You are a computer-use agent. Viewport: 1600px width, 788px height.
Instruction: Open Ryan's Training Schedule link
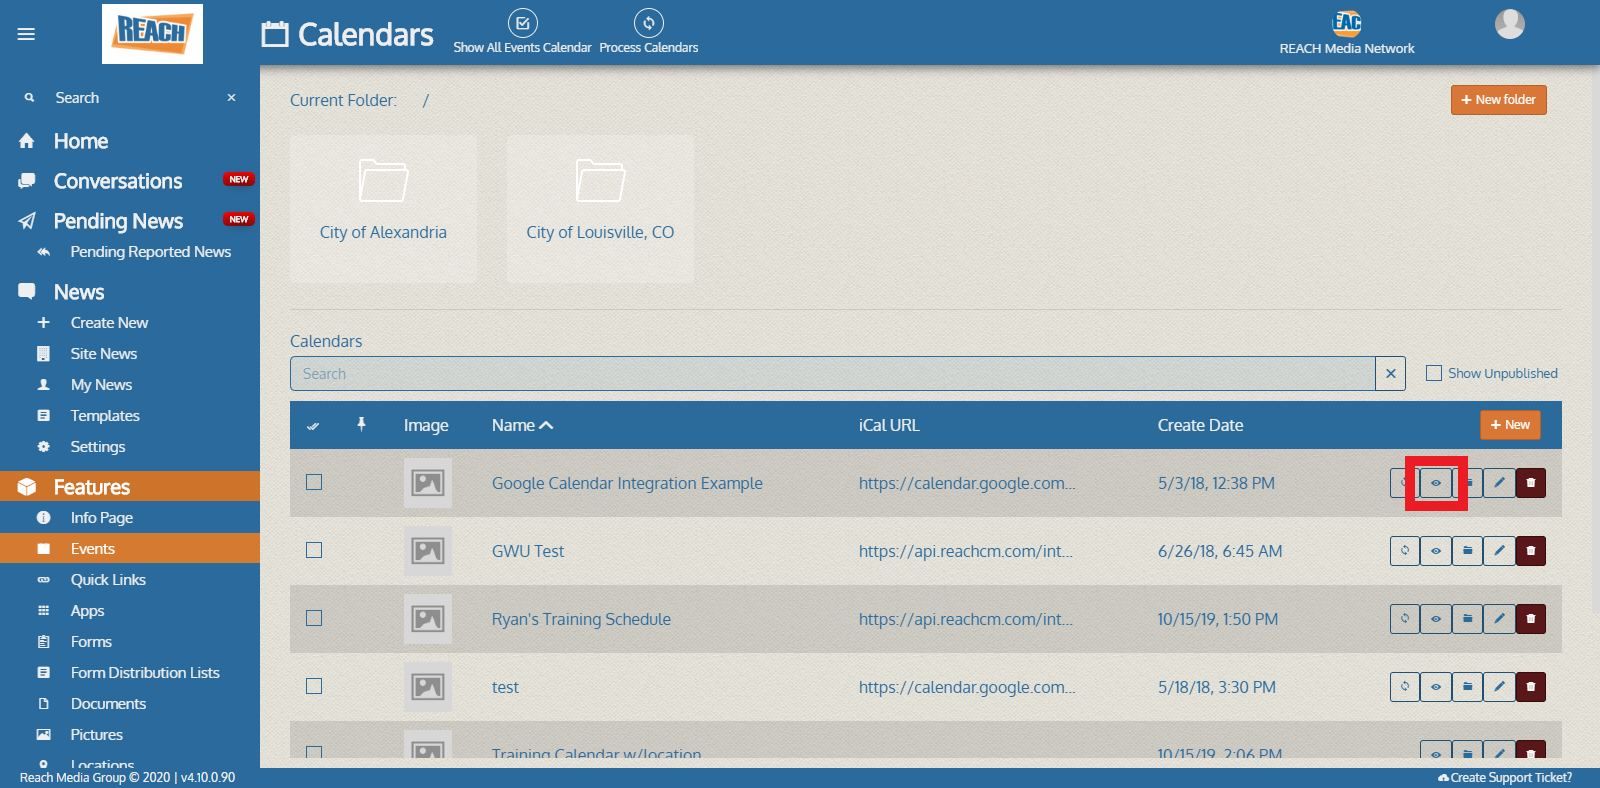[x=581, y=619]
